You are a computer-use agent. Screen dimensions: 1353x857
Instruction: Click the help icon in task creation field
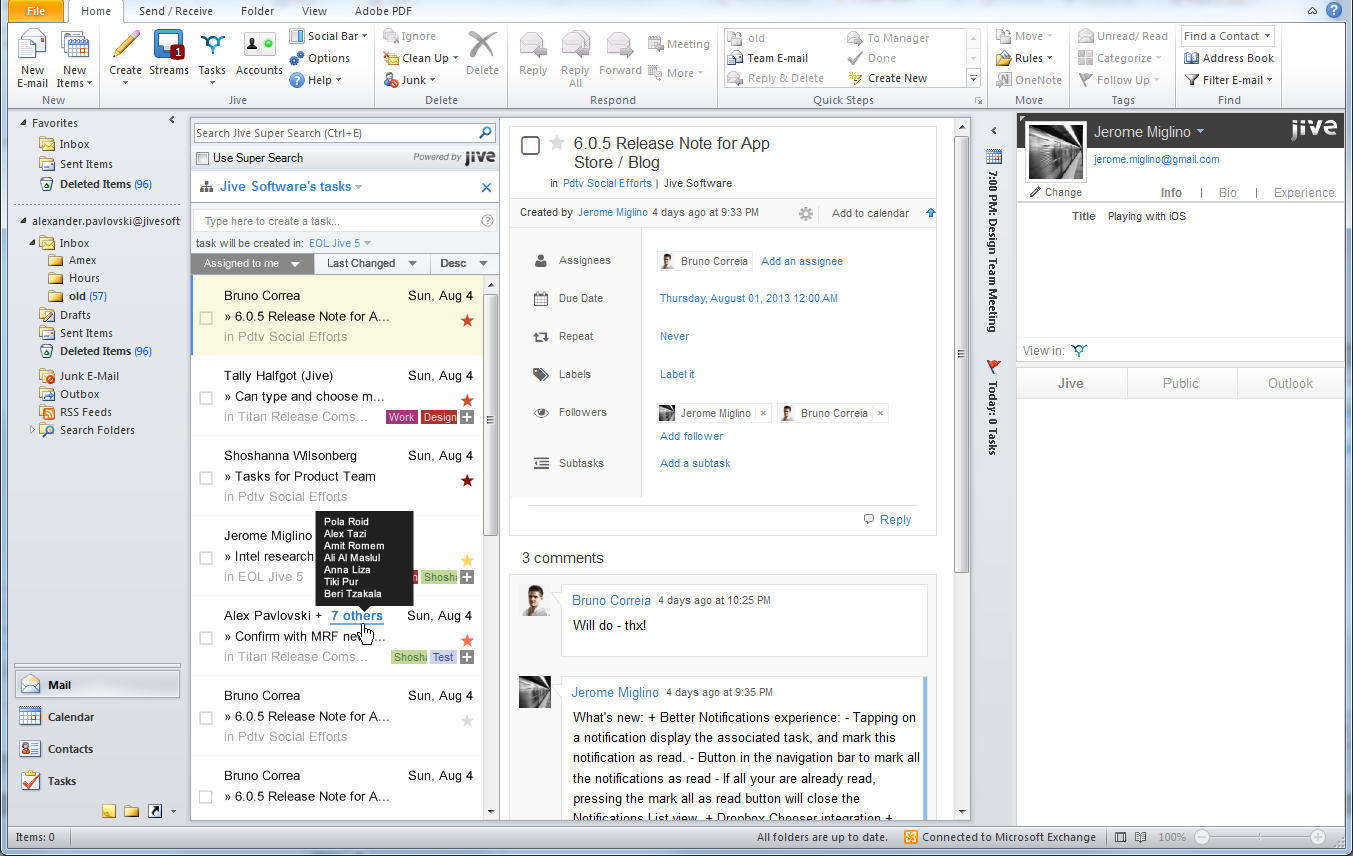[x=487, y=221]
